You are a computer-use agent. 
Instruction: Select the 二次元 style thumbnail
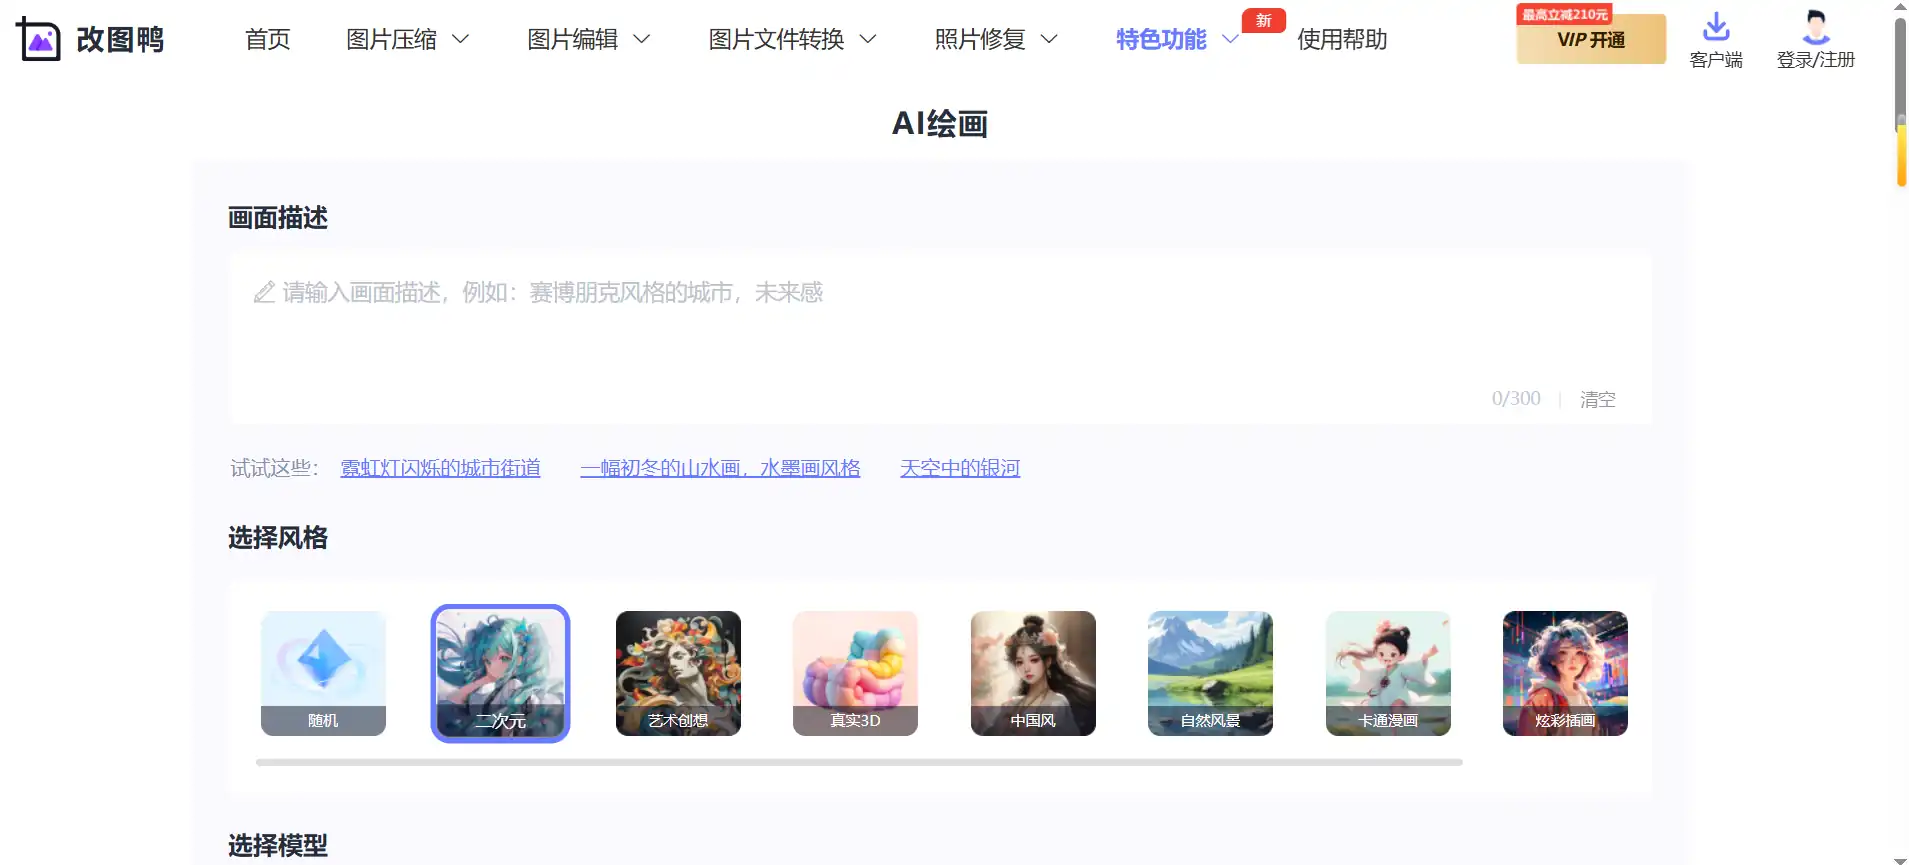click(500, 673)
